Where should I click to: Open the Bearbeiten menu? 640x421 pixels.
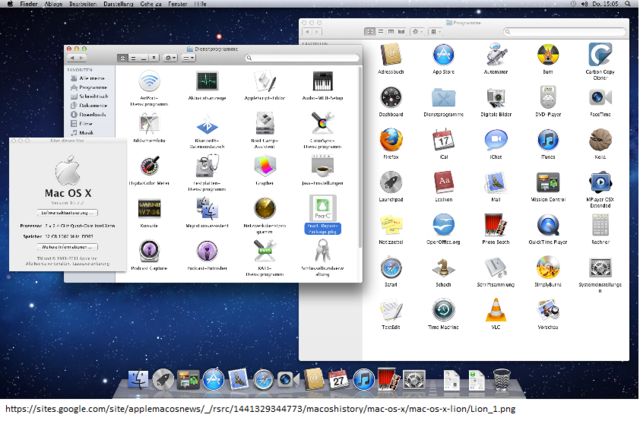coord(83,4)
